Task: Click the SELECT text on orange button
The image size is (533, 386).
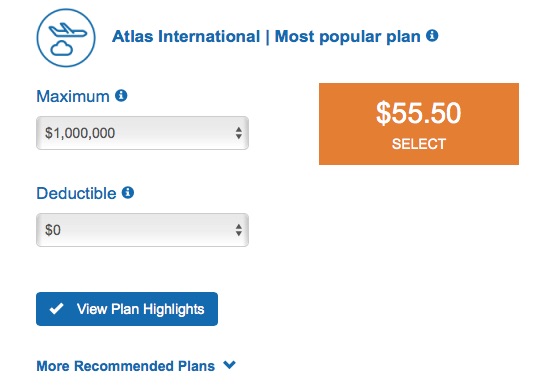Action: (419, 144)
